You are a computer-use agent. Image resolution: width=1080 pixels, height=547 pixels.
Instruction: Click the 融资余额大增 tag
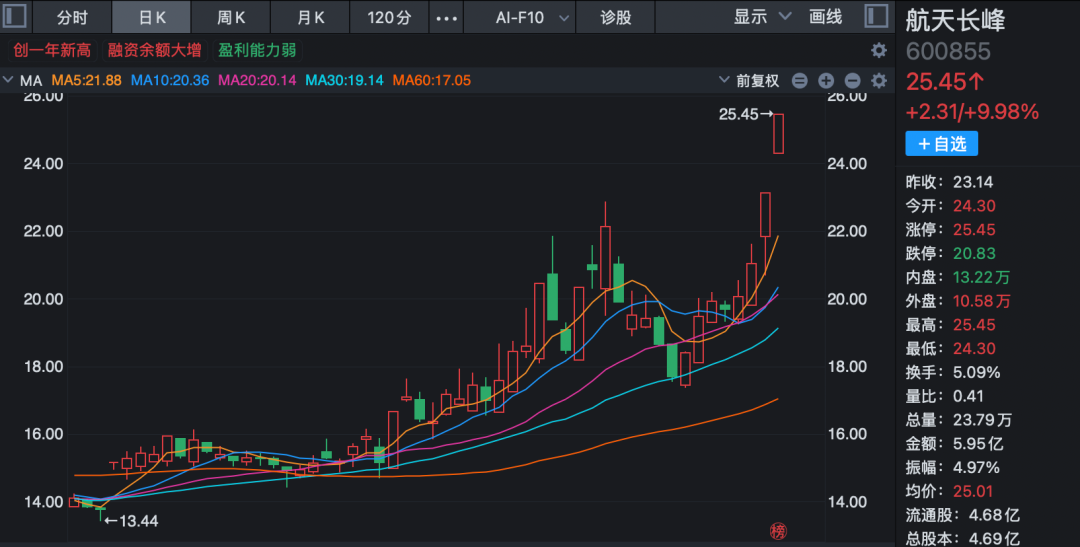coord(154,50)
